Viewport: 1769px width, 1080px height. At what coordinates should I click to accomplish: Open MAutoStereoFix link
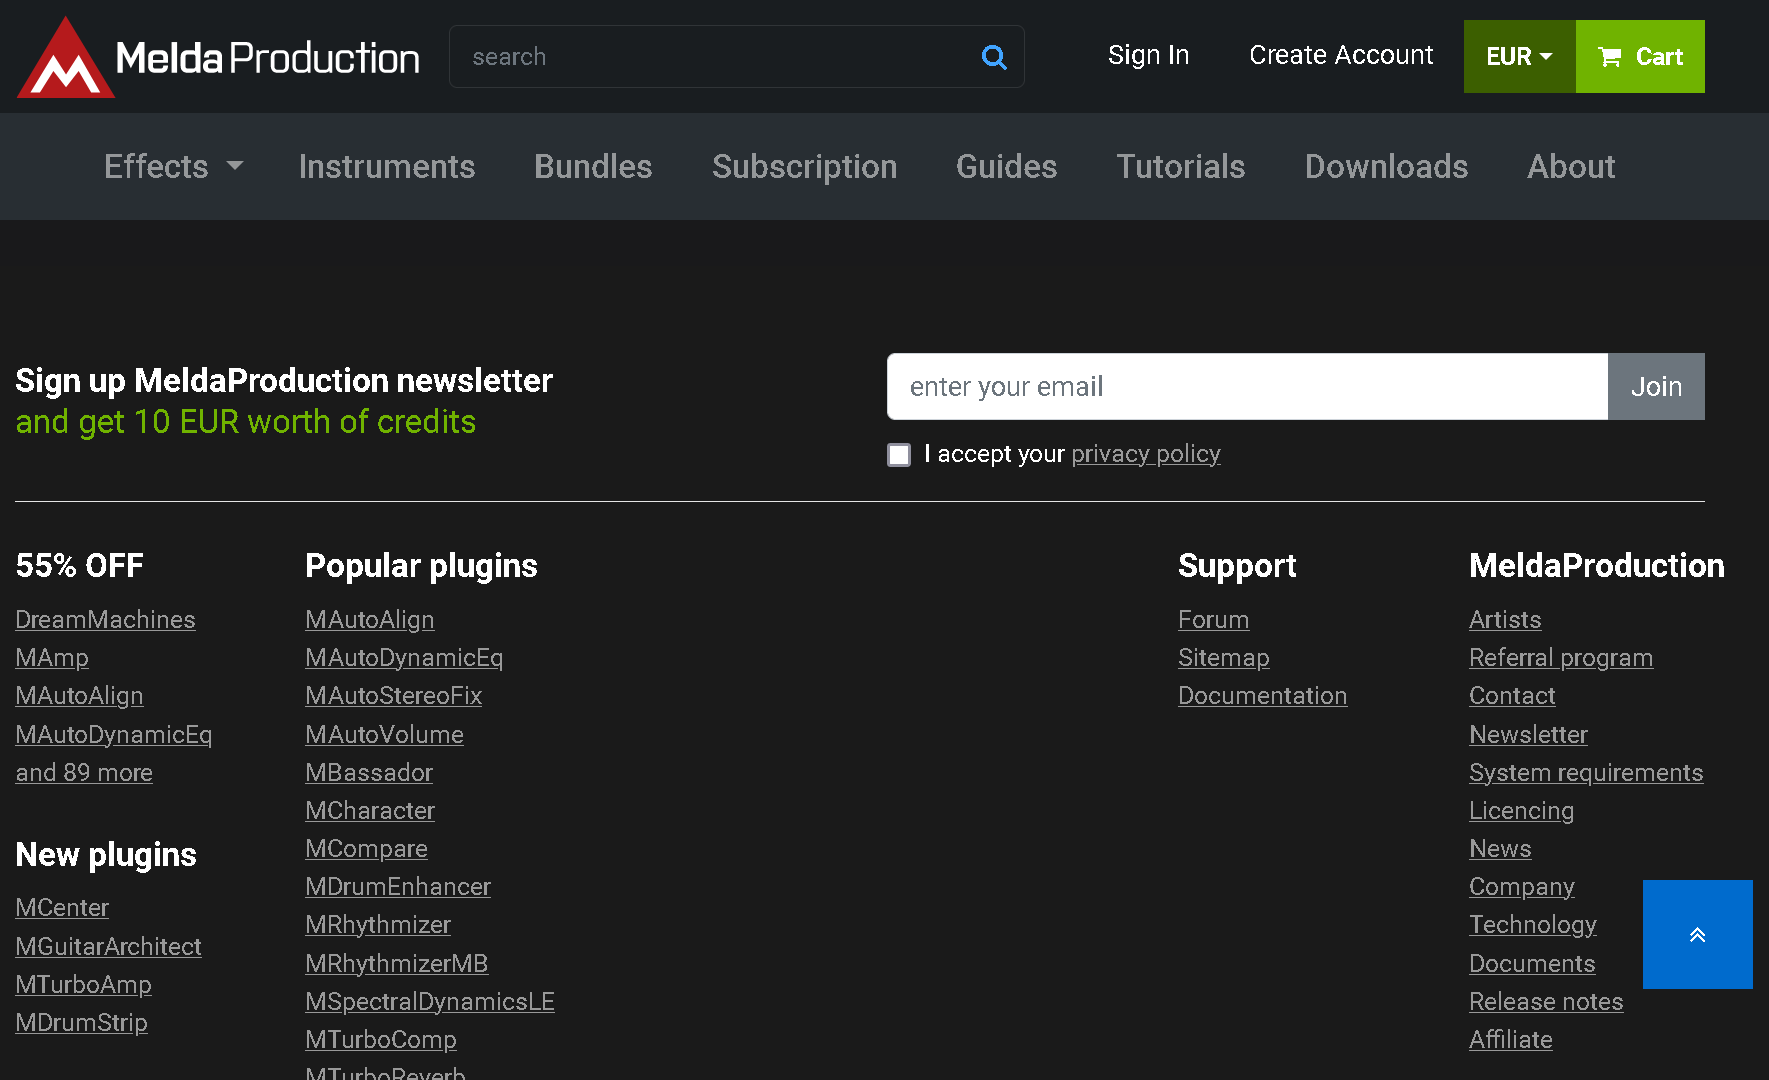[x=393, y=696]
